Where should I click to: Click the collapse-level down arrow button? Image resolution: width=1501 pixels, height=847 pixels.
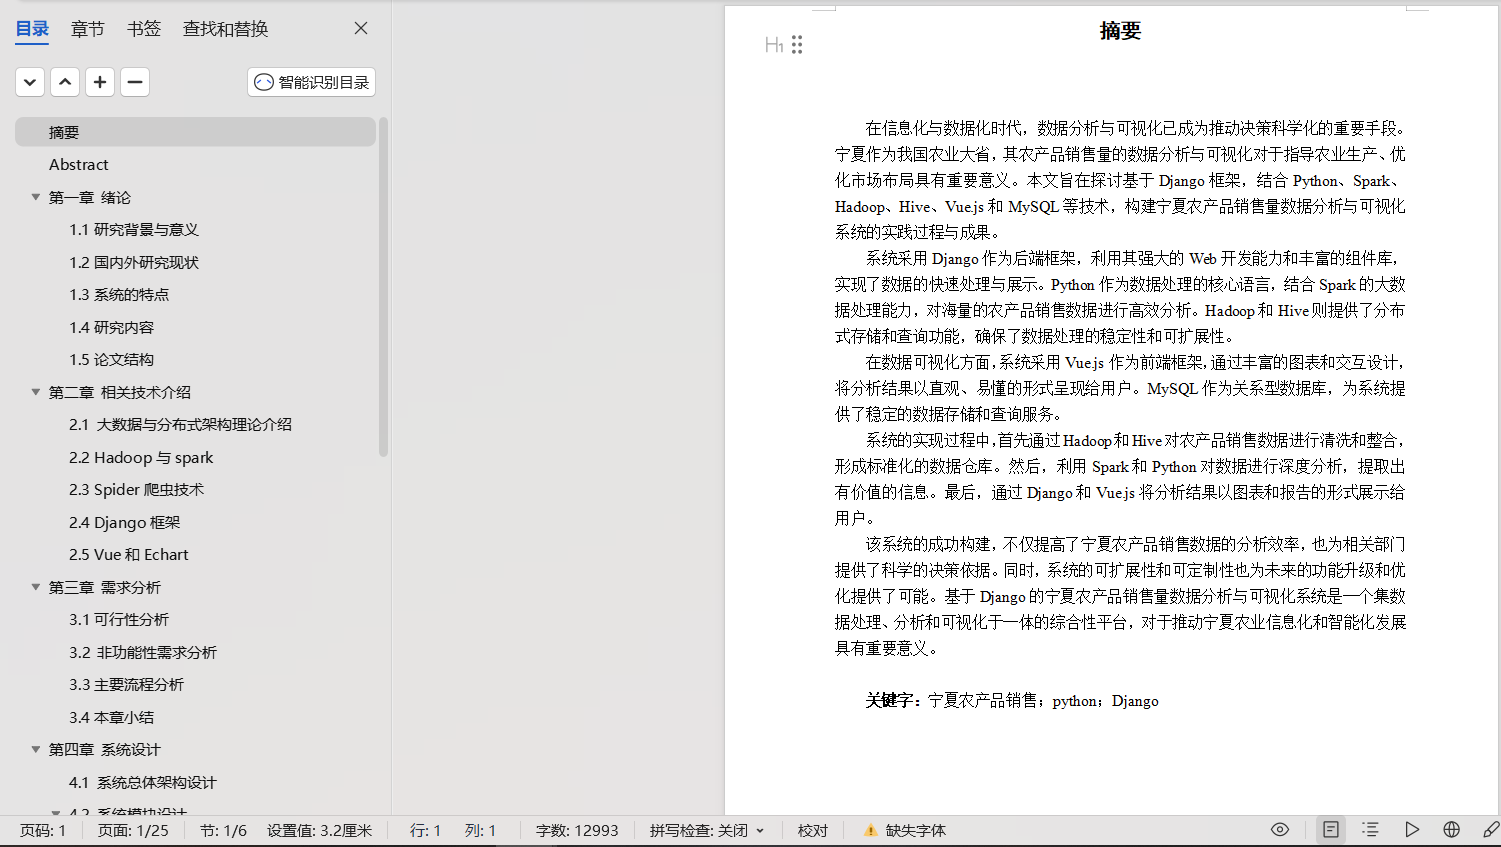[30, 82]
